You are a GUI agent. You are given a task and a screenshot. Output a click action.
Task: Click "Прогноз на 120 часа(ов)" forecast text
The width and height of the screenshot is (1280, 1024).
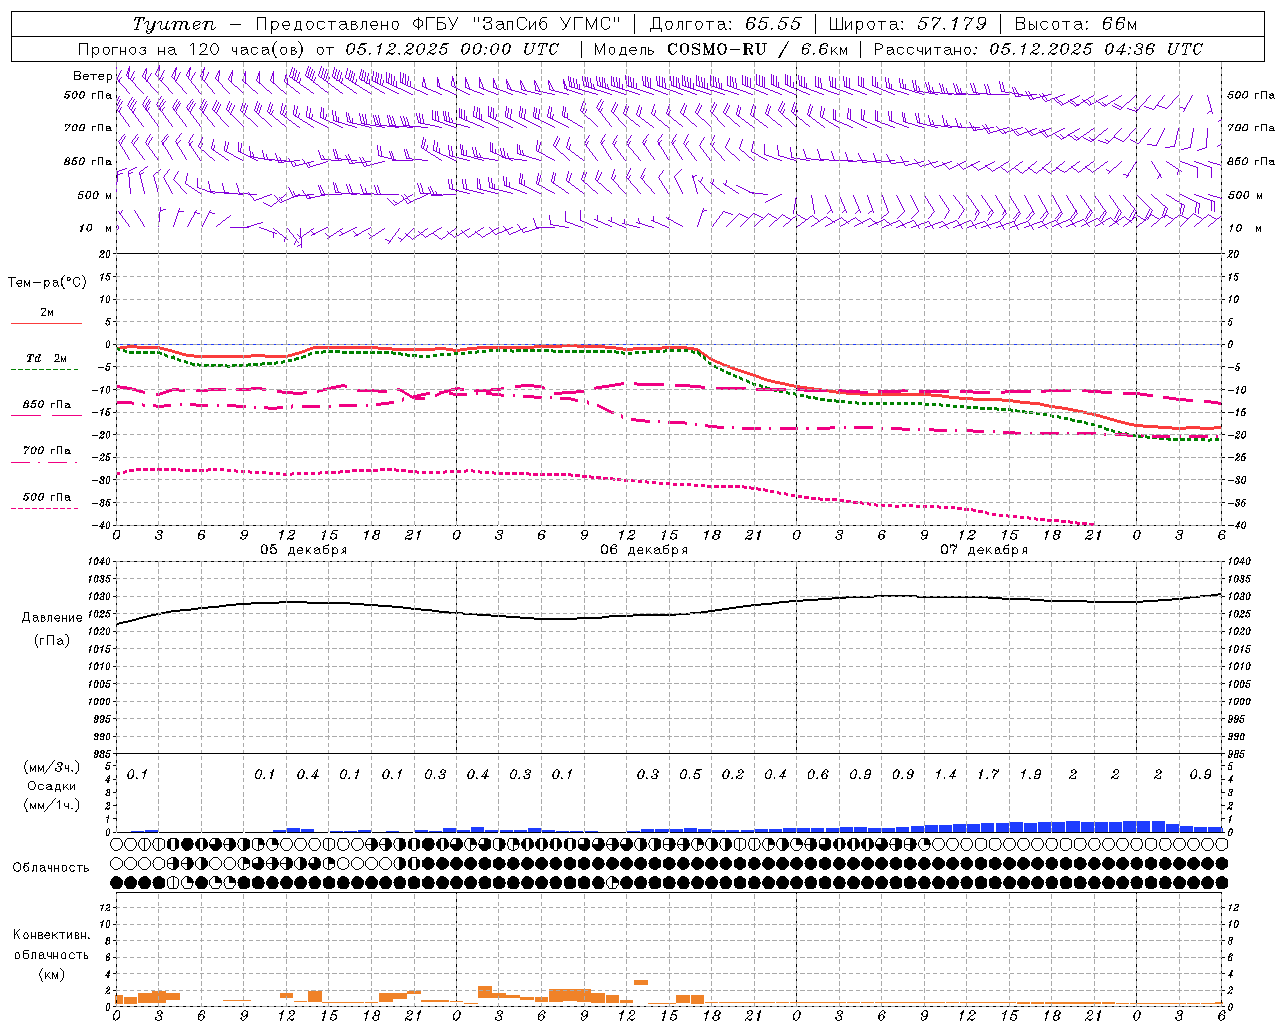click(192, 49)
